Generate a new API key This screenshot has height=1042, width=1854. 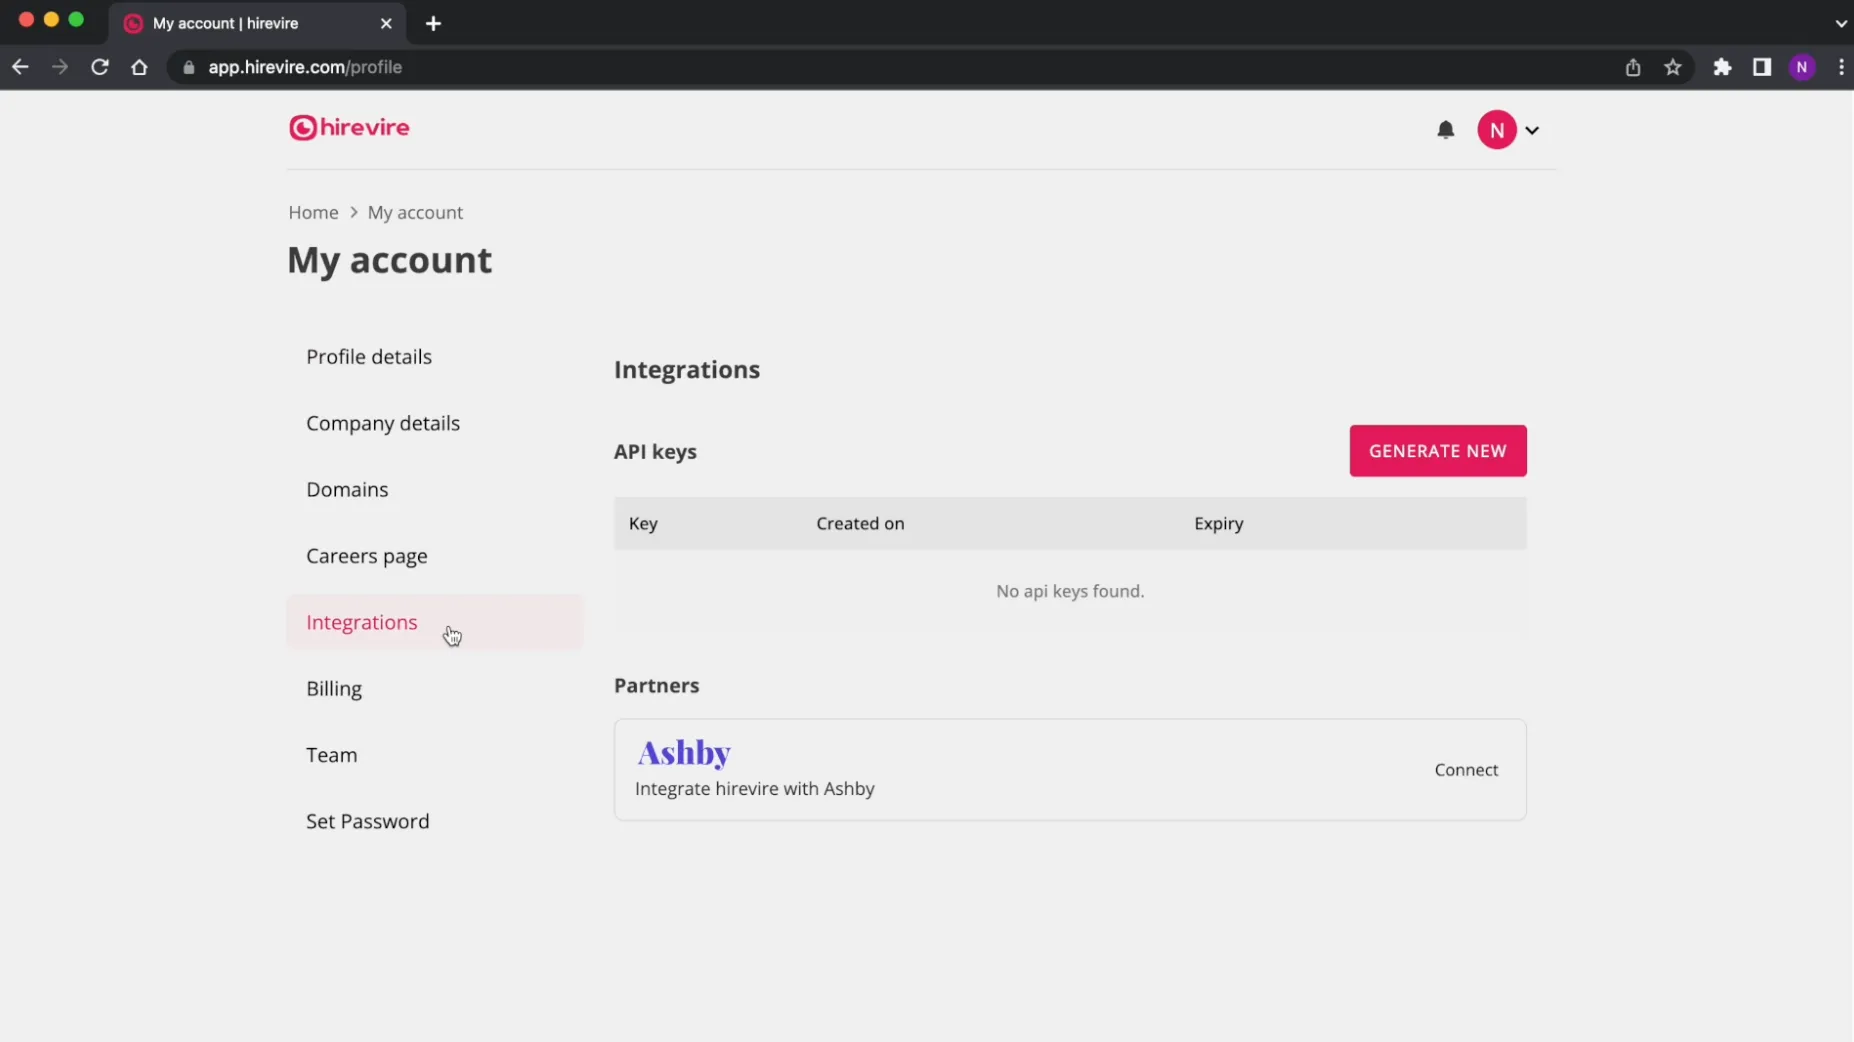[x=1437, y=451]
